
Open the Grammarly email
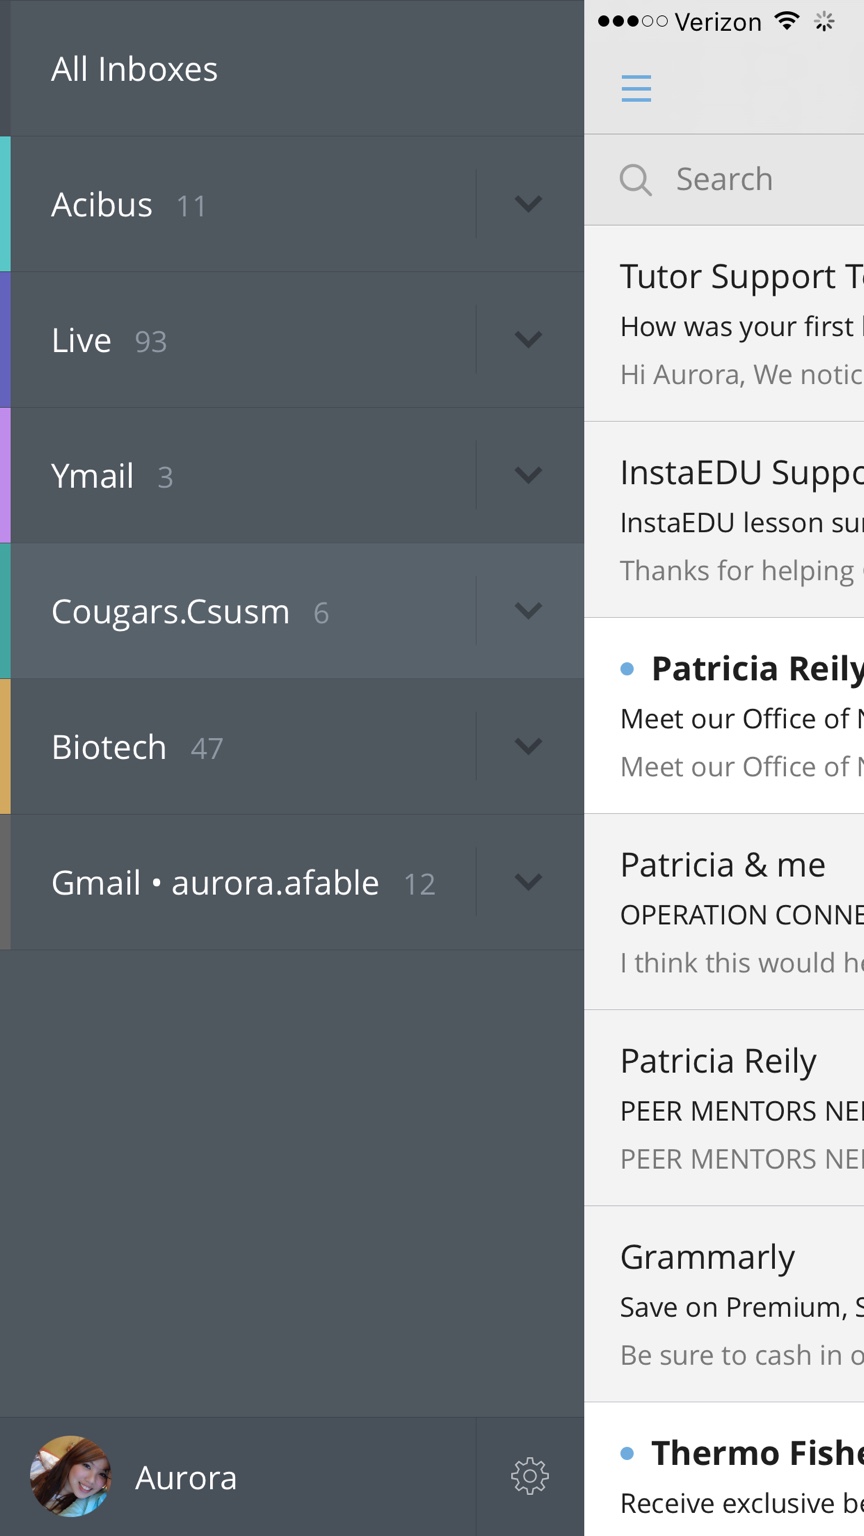[x=740, y=1303]
